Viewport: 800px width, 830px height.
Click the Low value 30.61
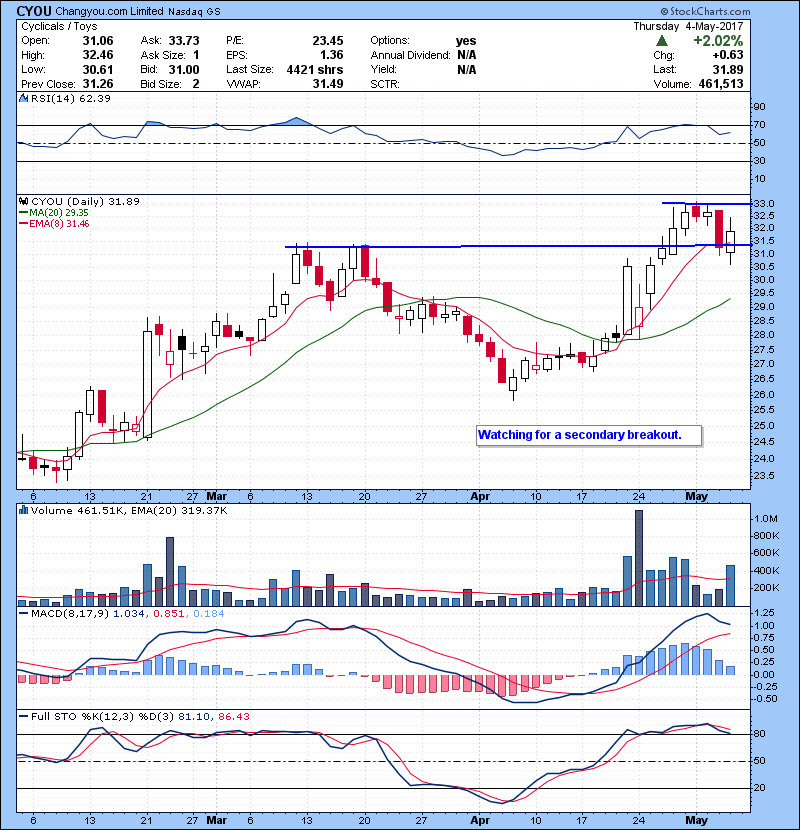pyautogui.click(x=98, y=69)
